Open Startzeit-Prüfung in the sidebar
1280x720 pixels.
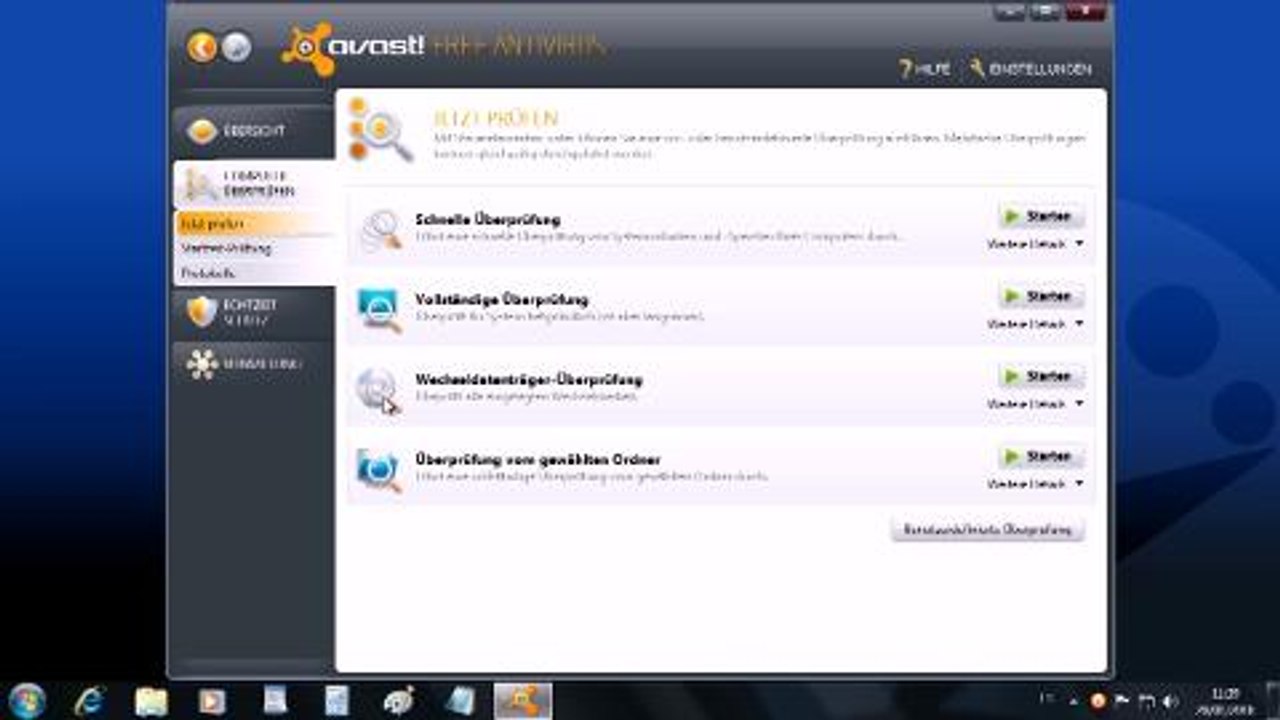coord(253,248)
